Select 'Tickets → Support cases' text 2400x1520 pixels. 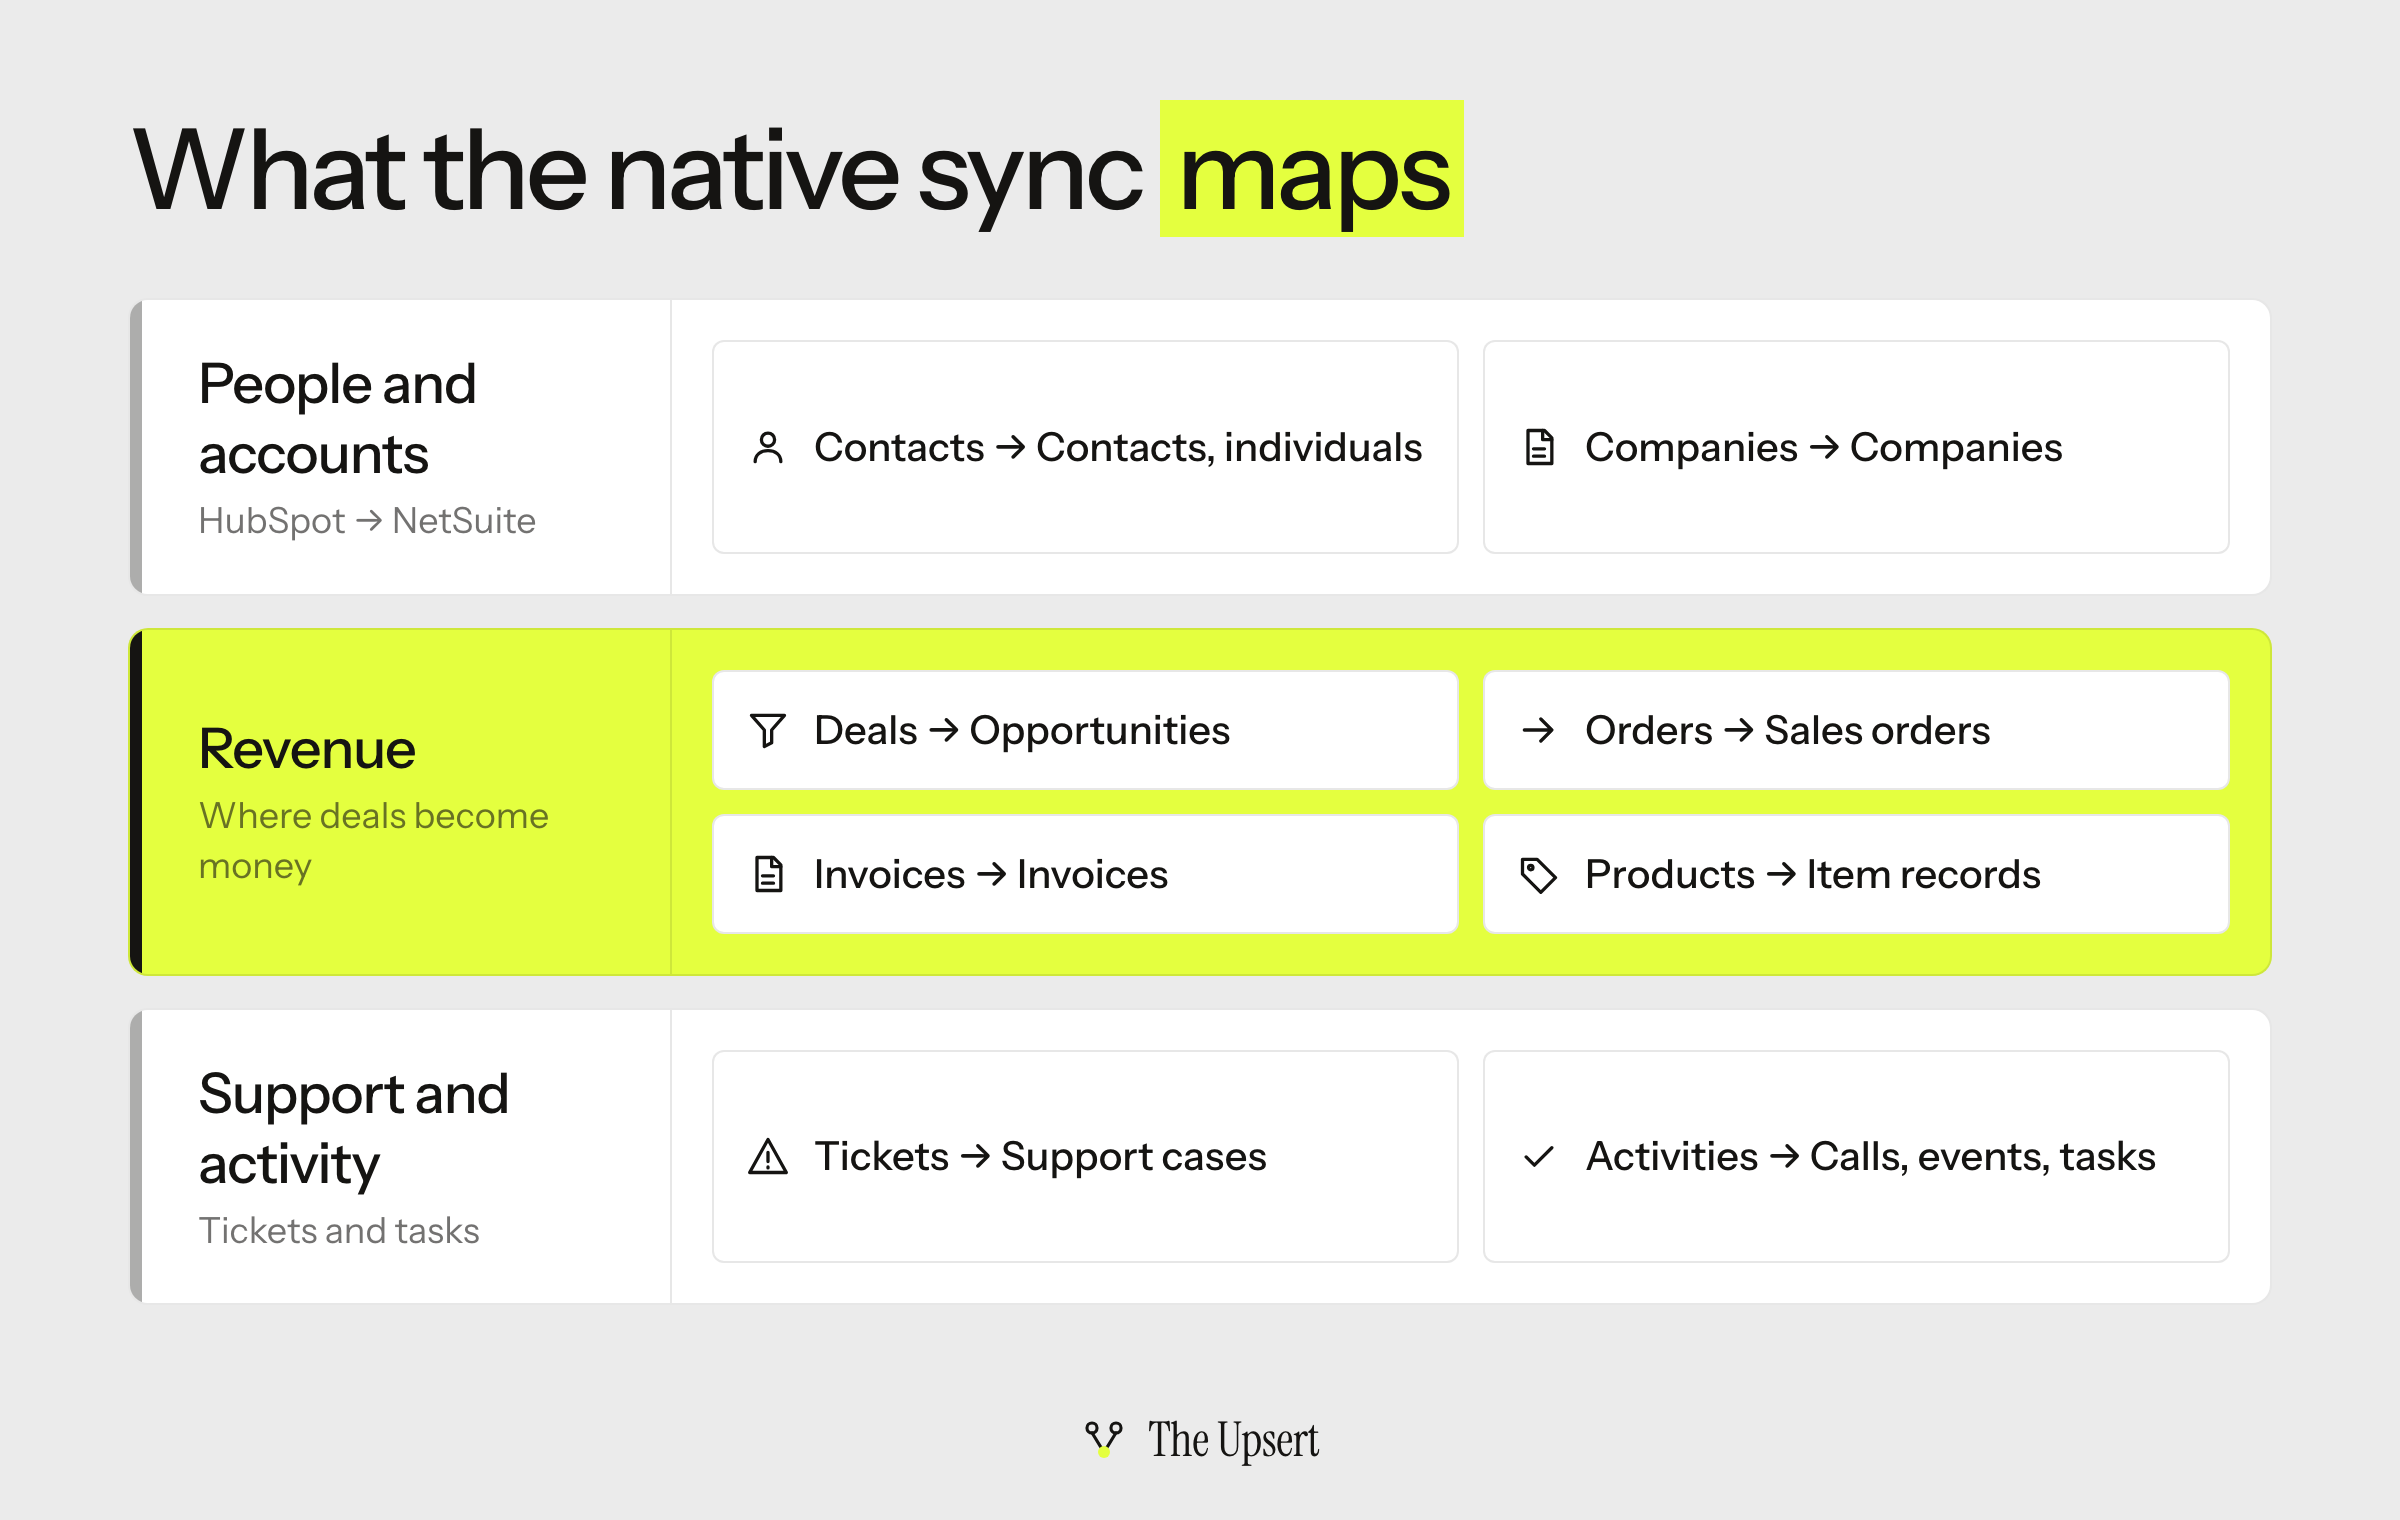tap(1040, 1157)
